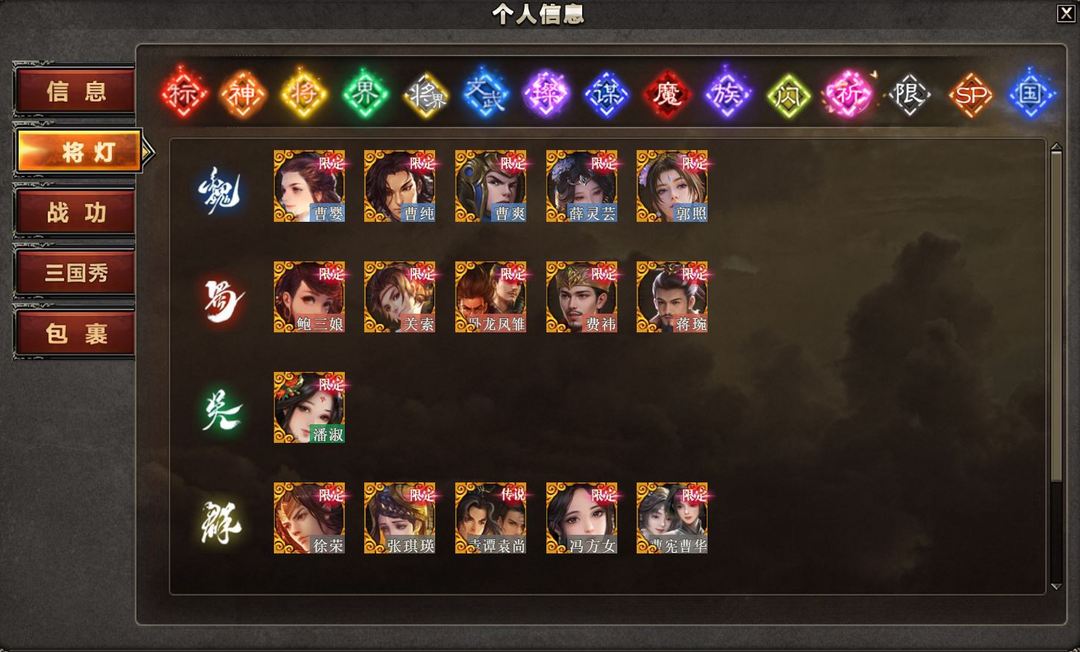
Task: Click the 曹婴 character portrait
Action: point(309,186)
